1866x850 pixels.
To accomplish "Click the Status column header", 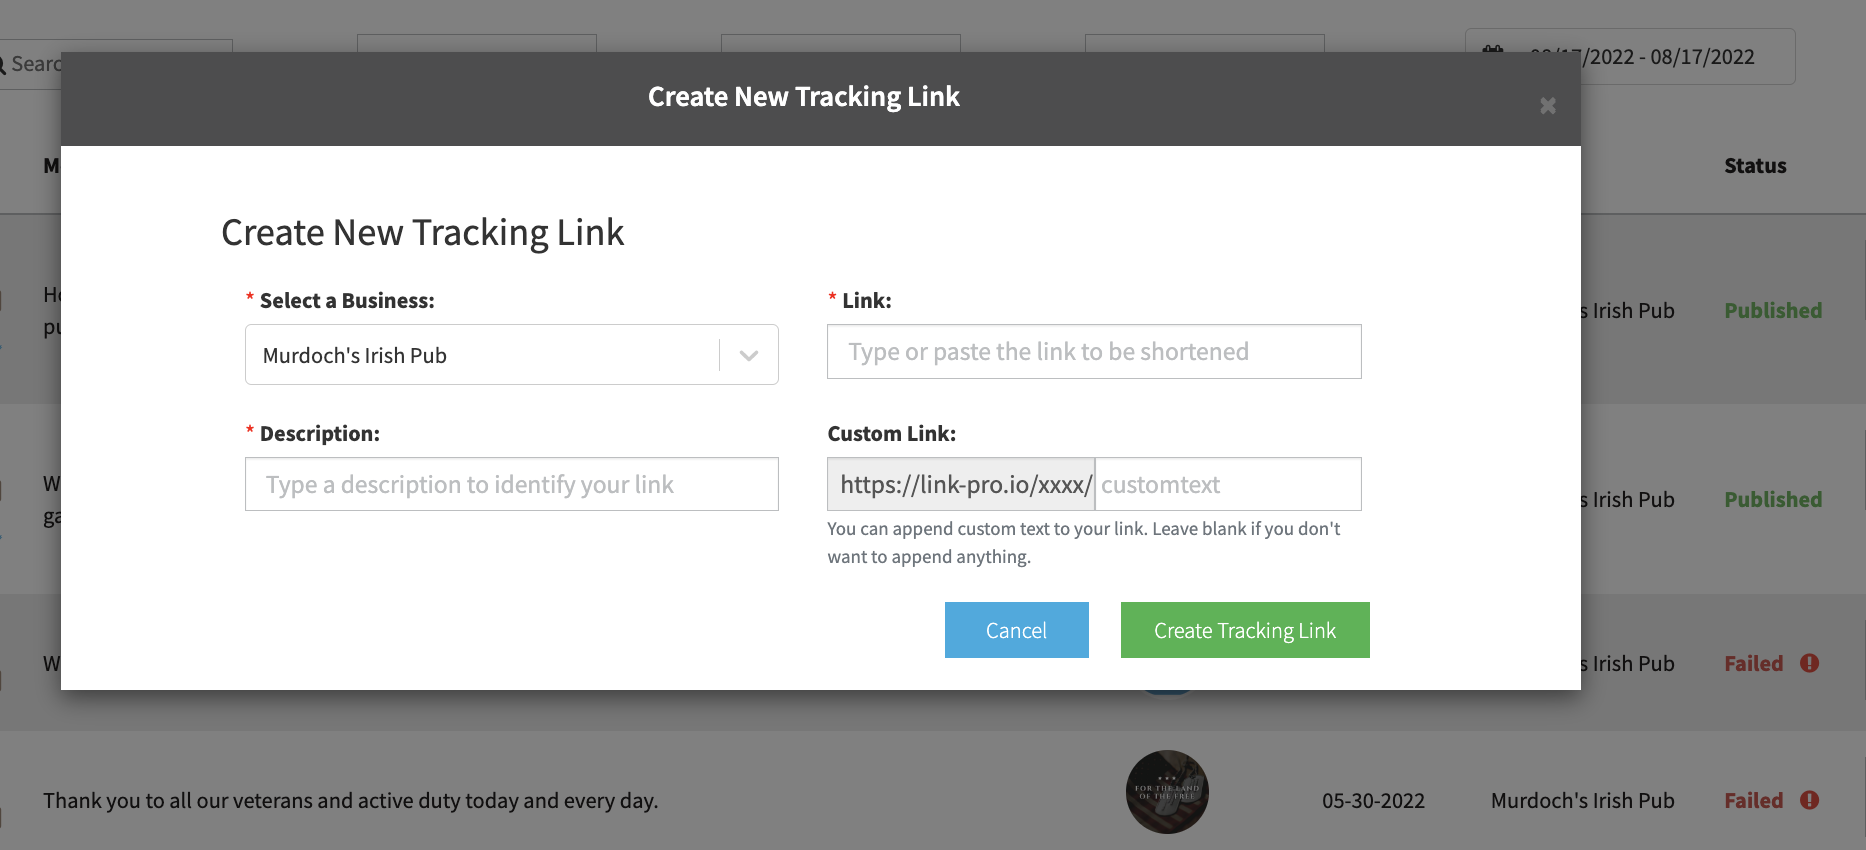I will (x=1755, y=166).
